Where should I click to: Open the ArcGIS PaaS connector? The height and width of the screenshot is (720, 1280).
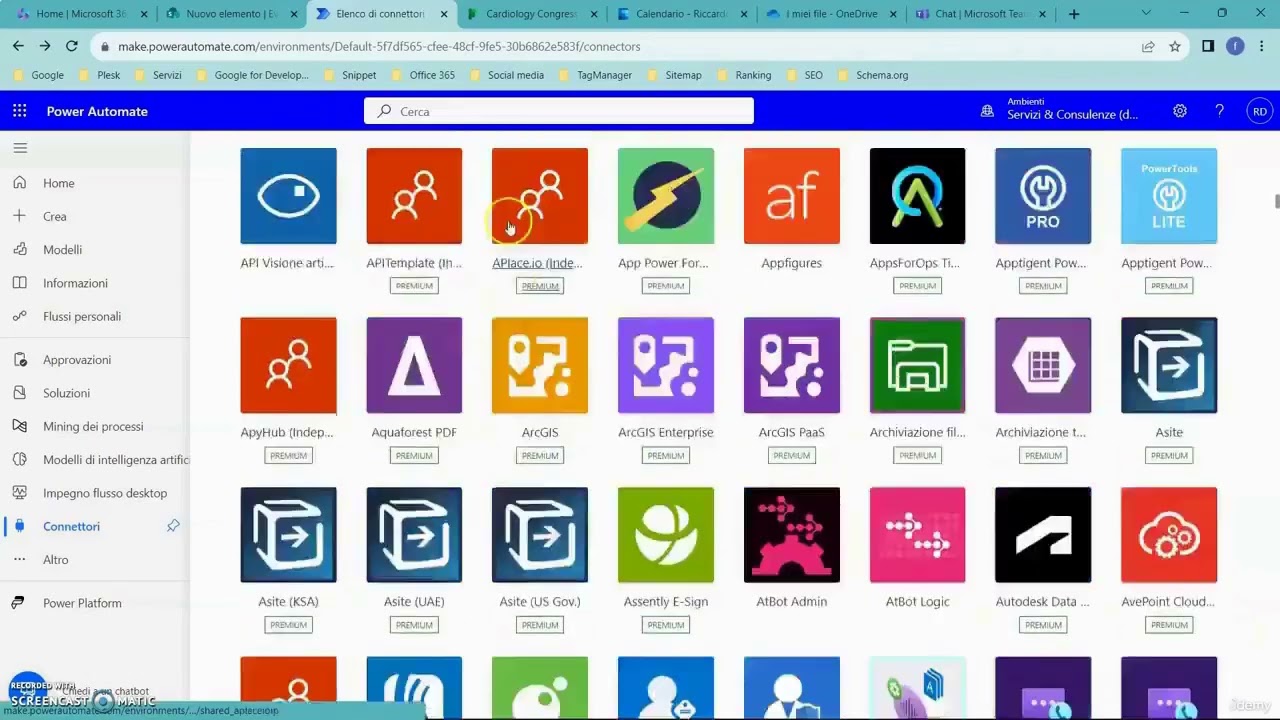tap(792, 365)
